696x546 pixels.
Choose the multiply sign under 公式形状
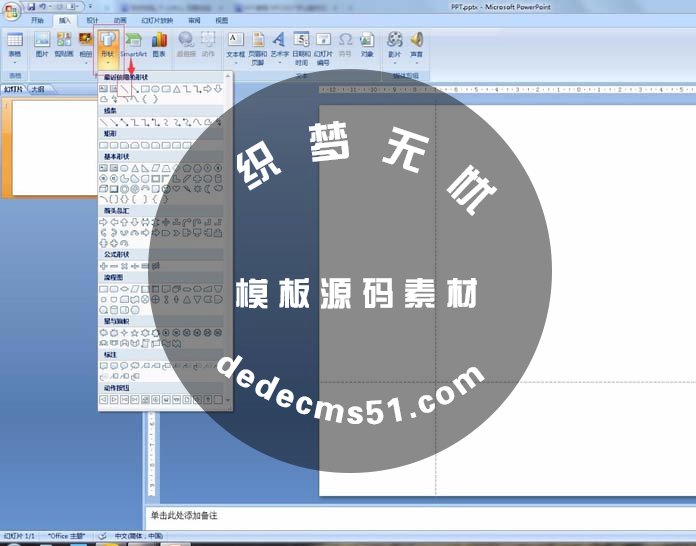click(x=124, y=266)
